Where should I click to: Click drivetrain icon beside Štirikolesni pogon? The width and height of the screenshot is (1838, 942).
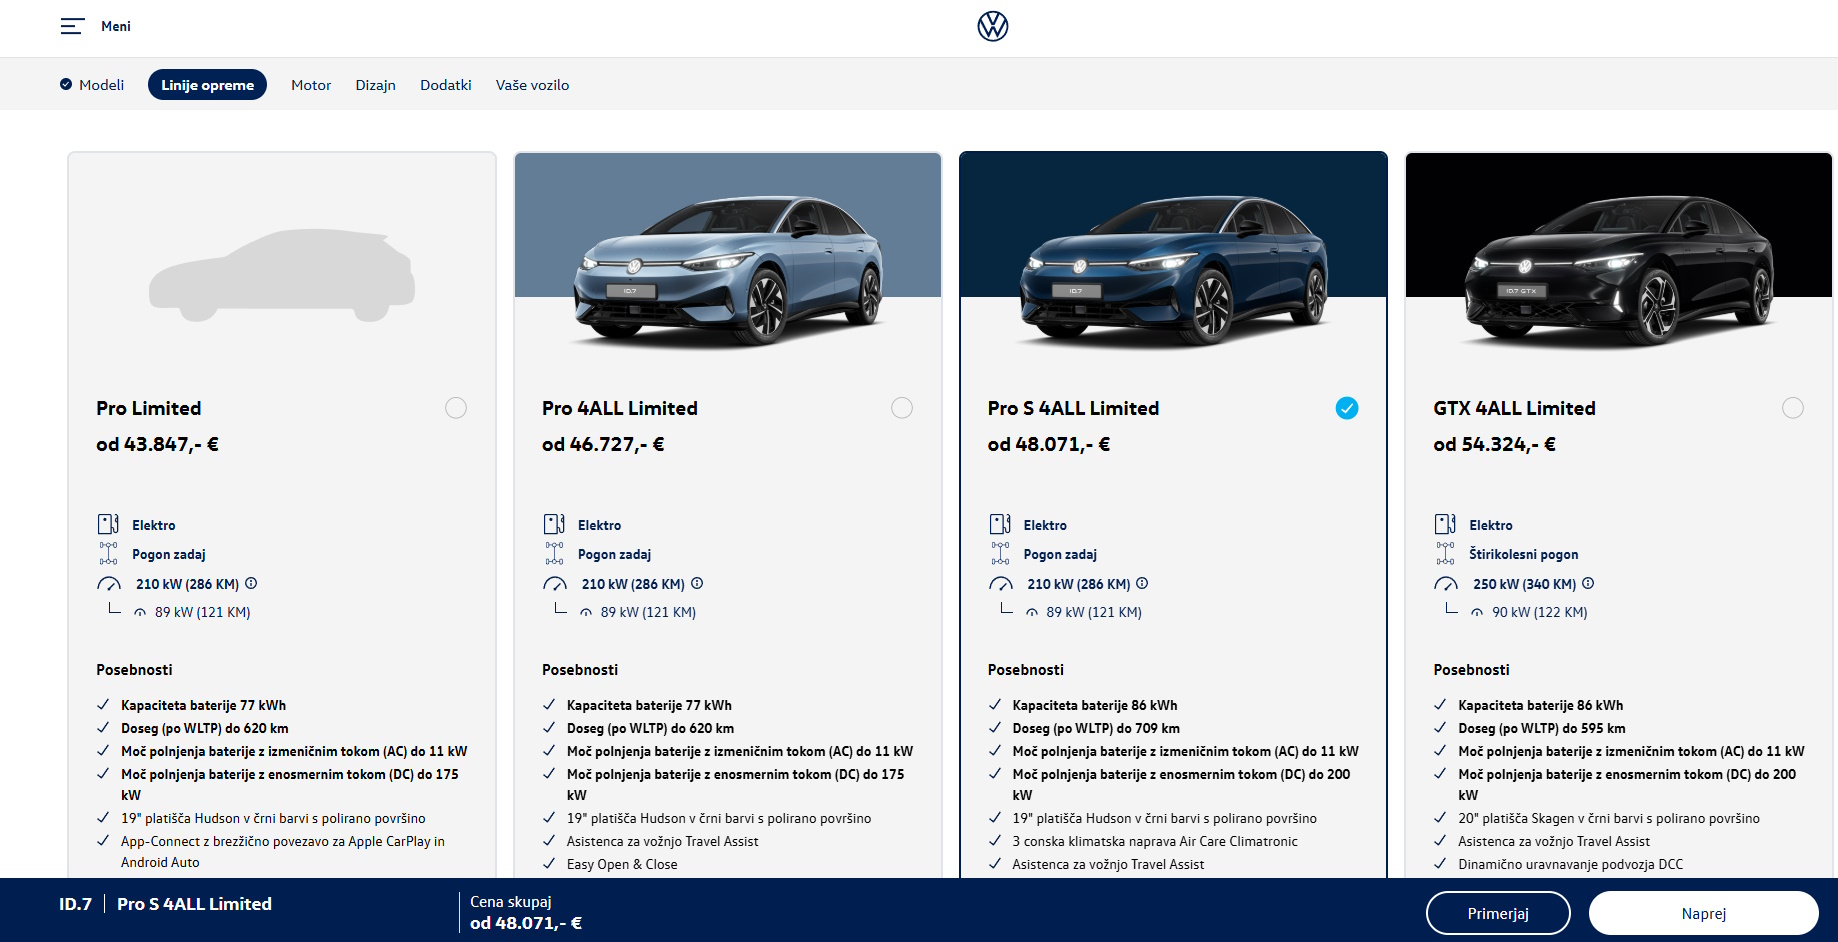(x=1445, y=553)
